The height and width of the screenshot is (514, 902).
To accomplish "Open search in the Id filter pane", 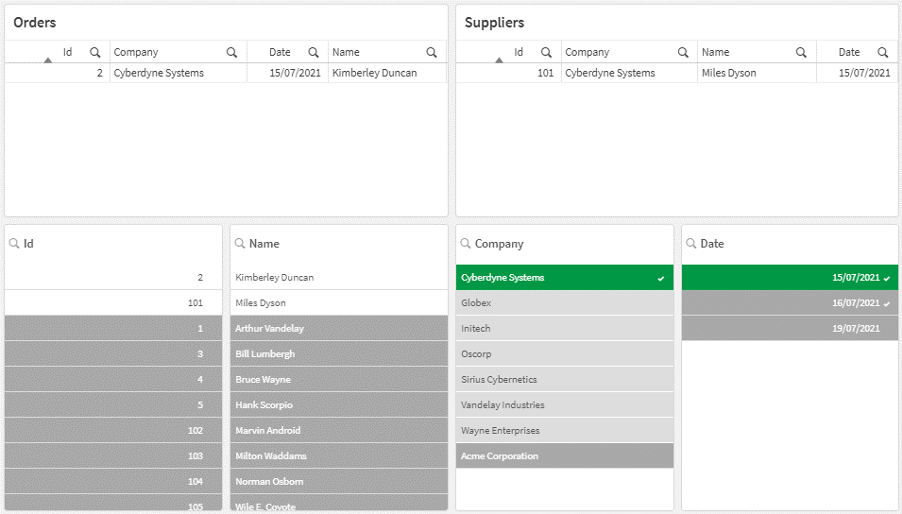I will 14,244.
